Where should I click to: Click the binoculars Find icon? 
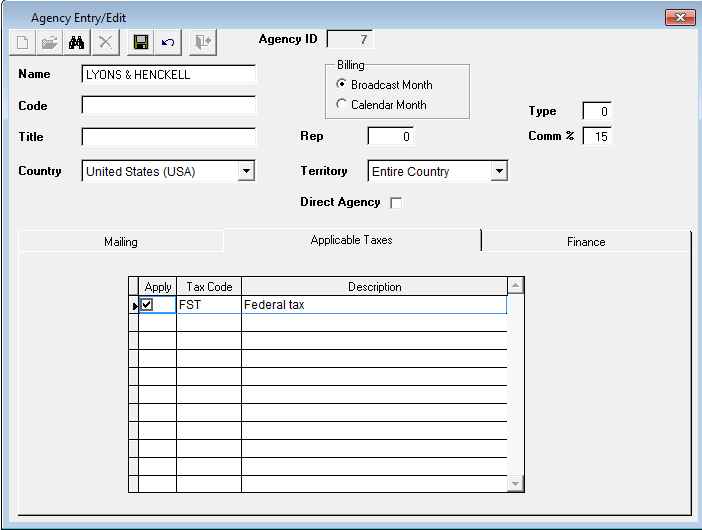(77, 42)
